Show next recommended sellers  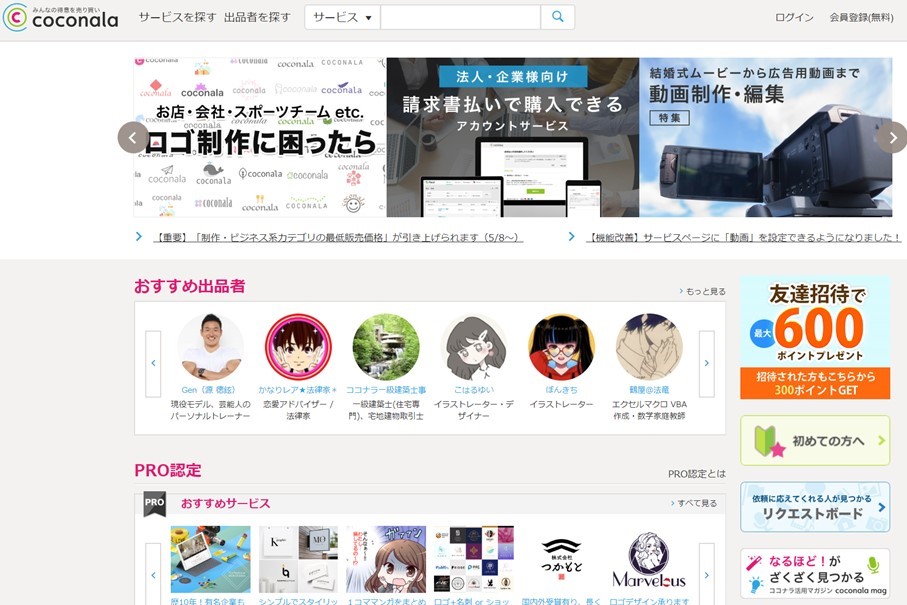[x=706, y=363]
